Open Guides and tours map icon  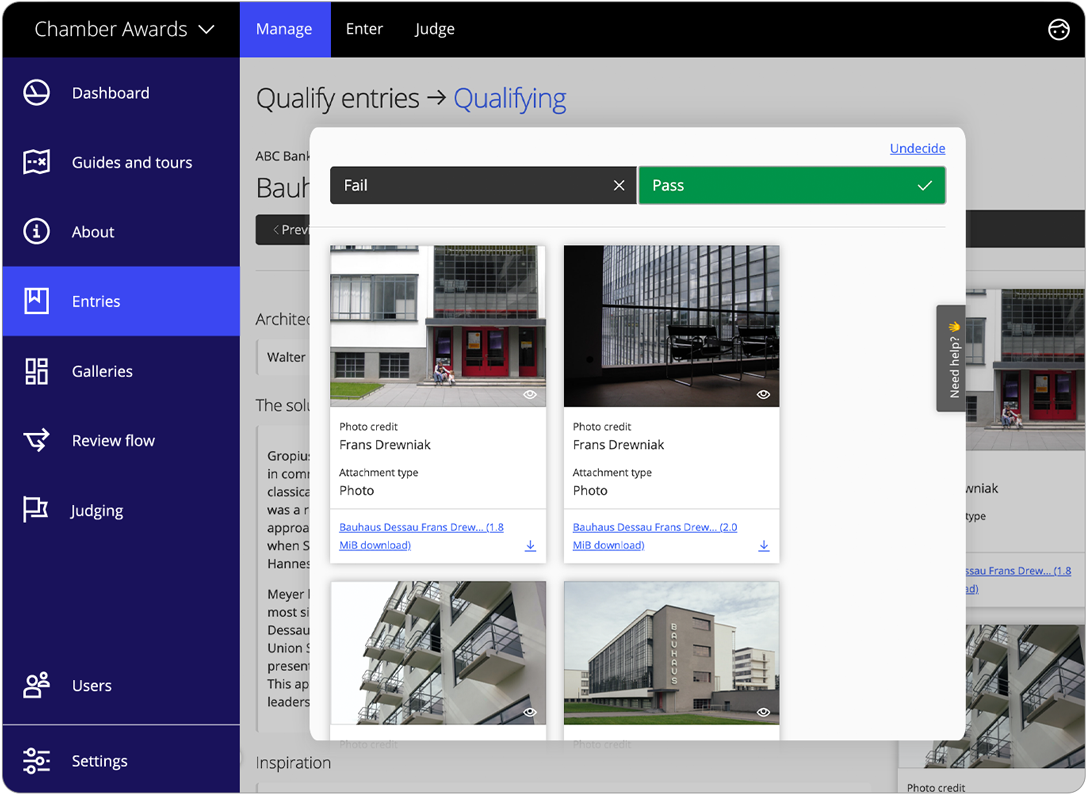click(37, 162)
